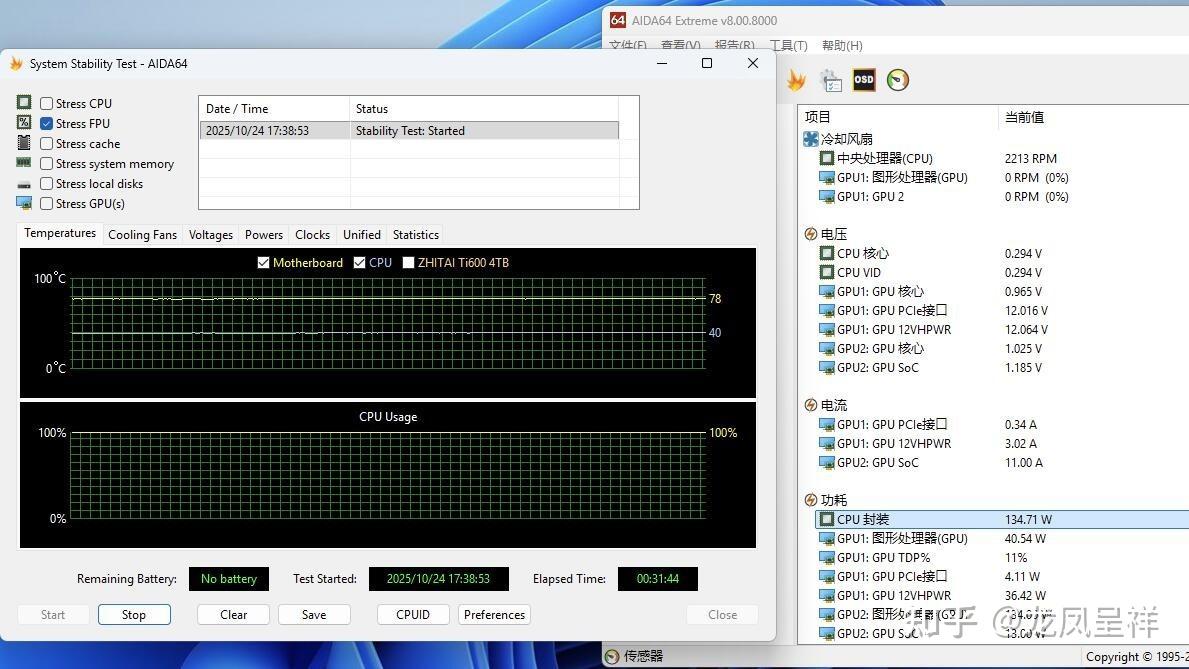Click the report wizard toolbar icon
Viewport: 1189px width, 669px height.
tap(831, 80)
